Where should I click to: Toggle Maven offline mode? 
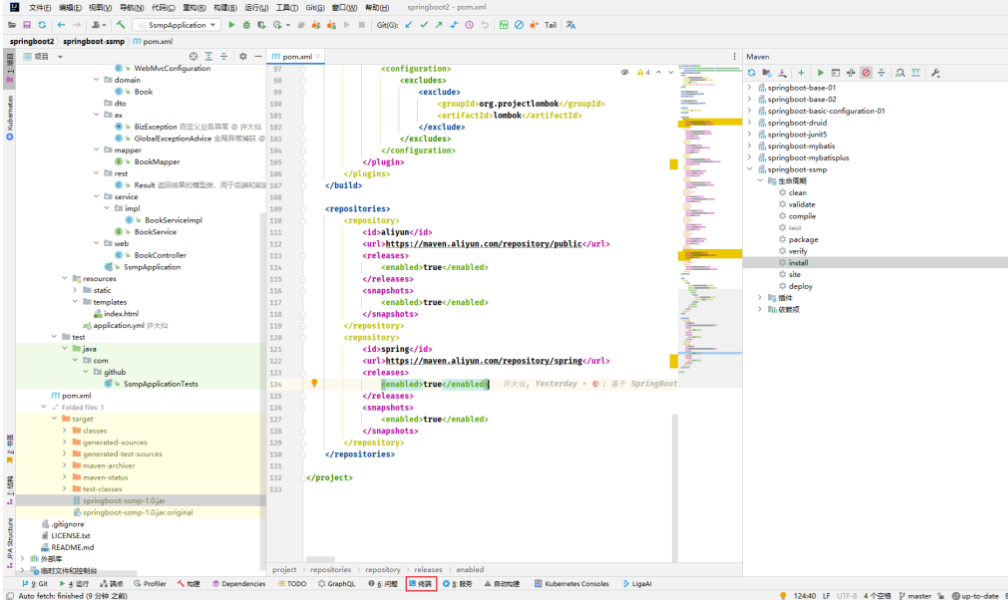[x=851, y=73]
